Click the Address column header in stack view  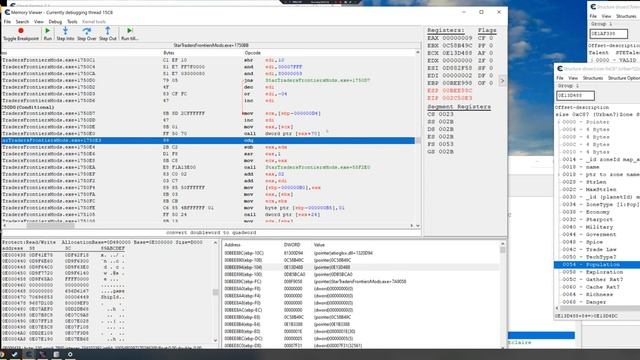point(232,245)
